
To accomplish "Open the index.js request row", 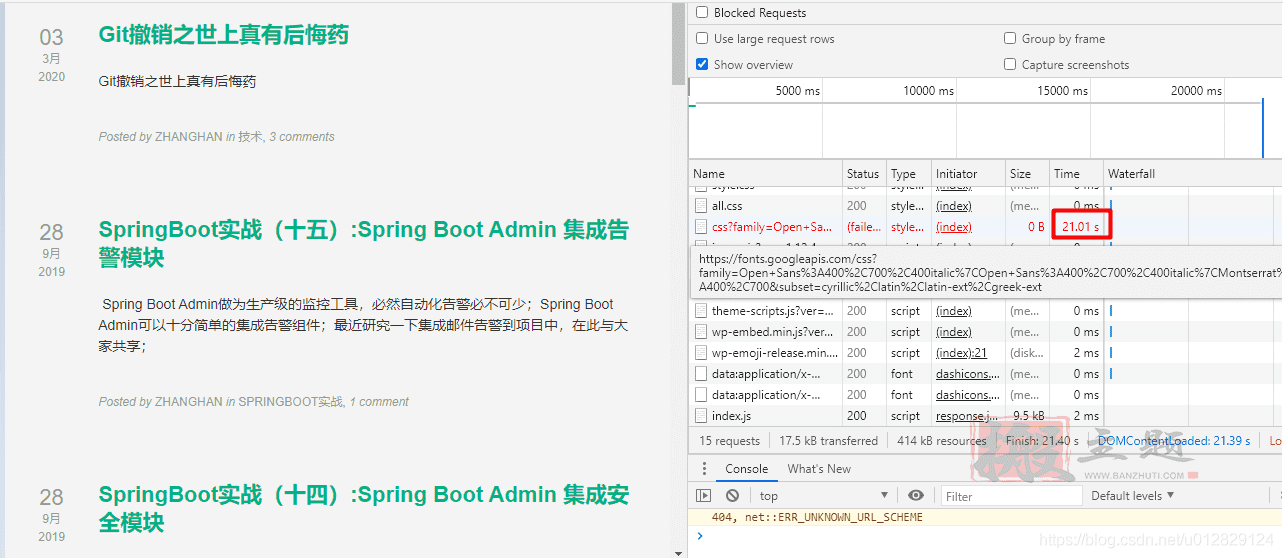I will (985, 416).
